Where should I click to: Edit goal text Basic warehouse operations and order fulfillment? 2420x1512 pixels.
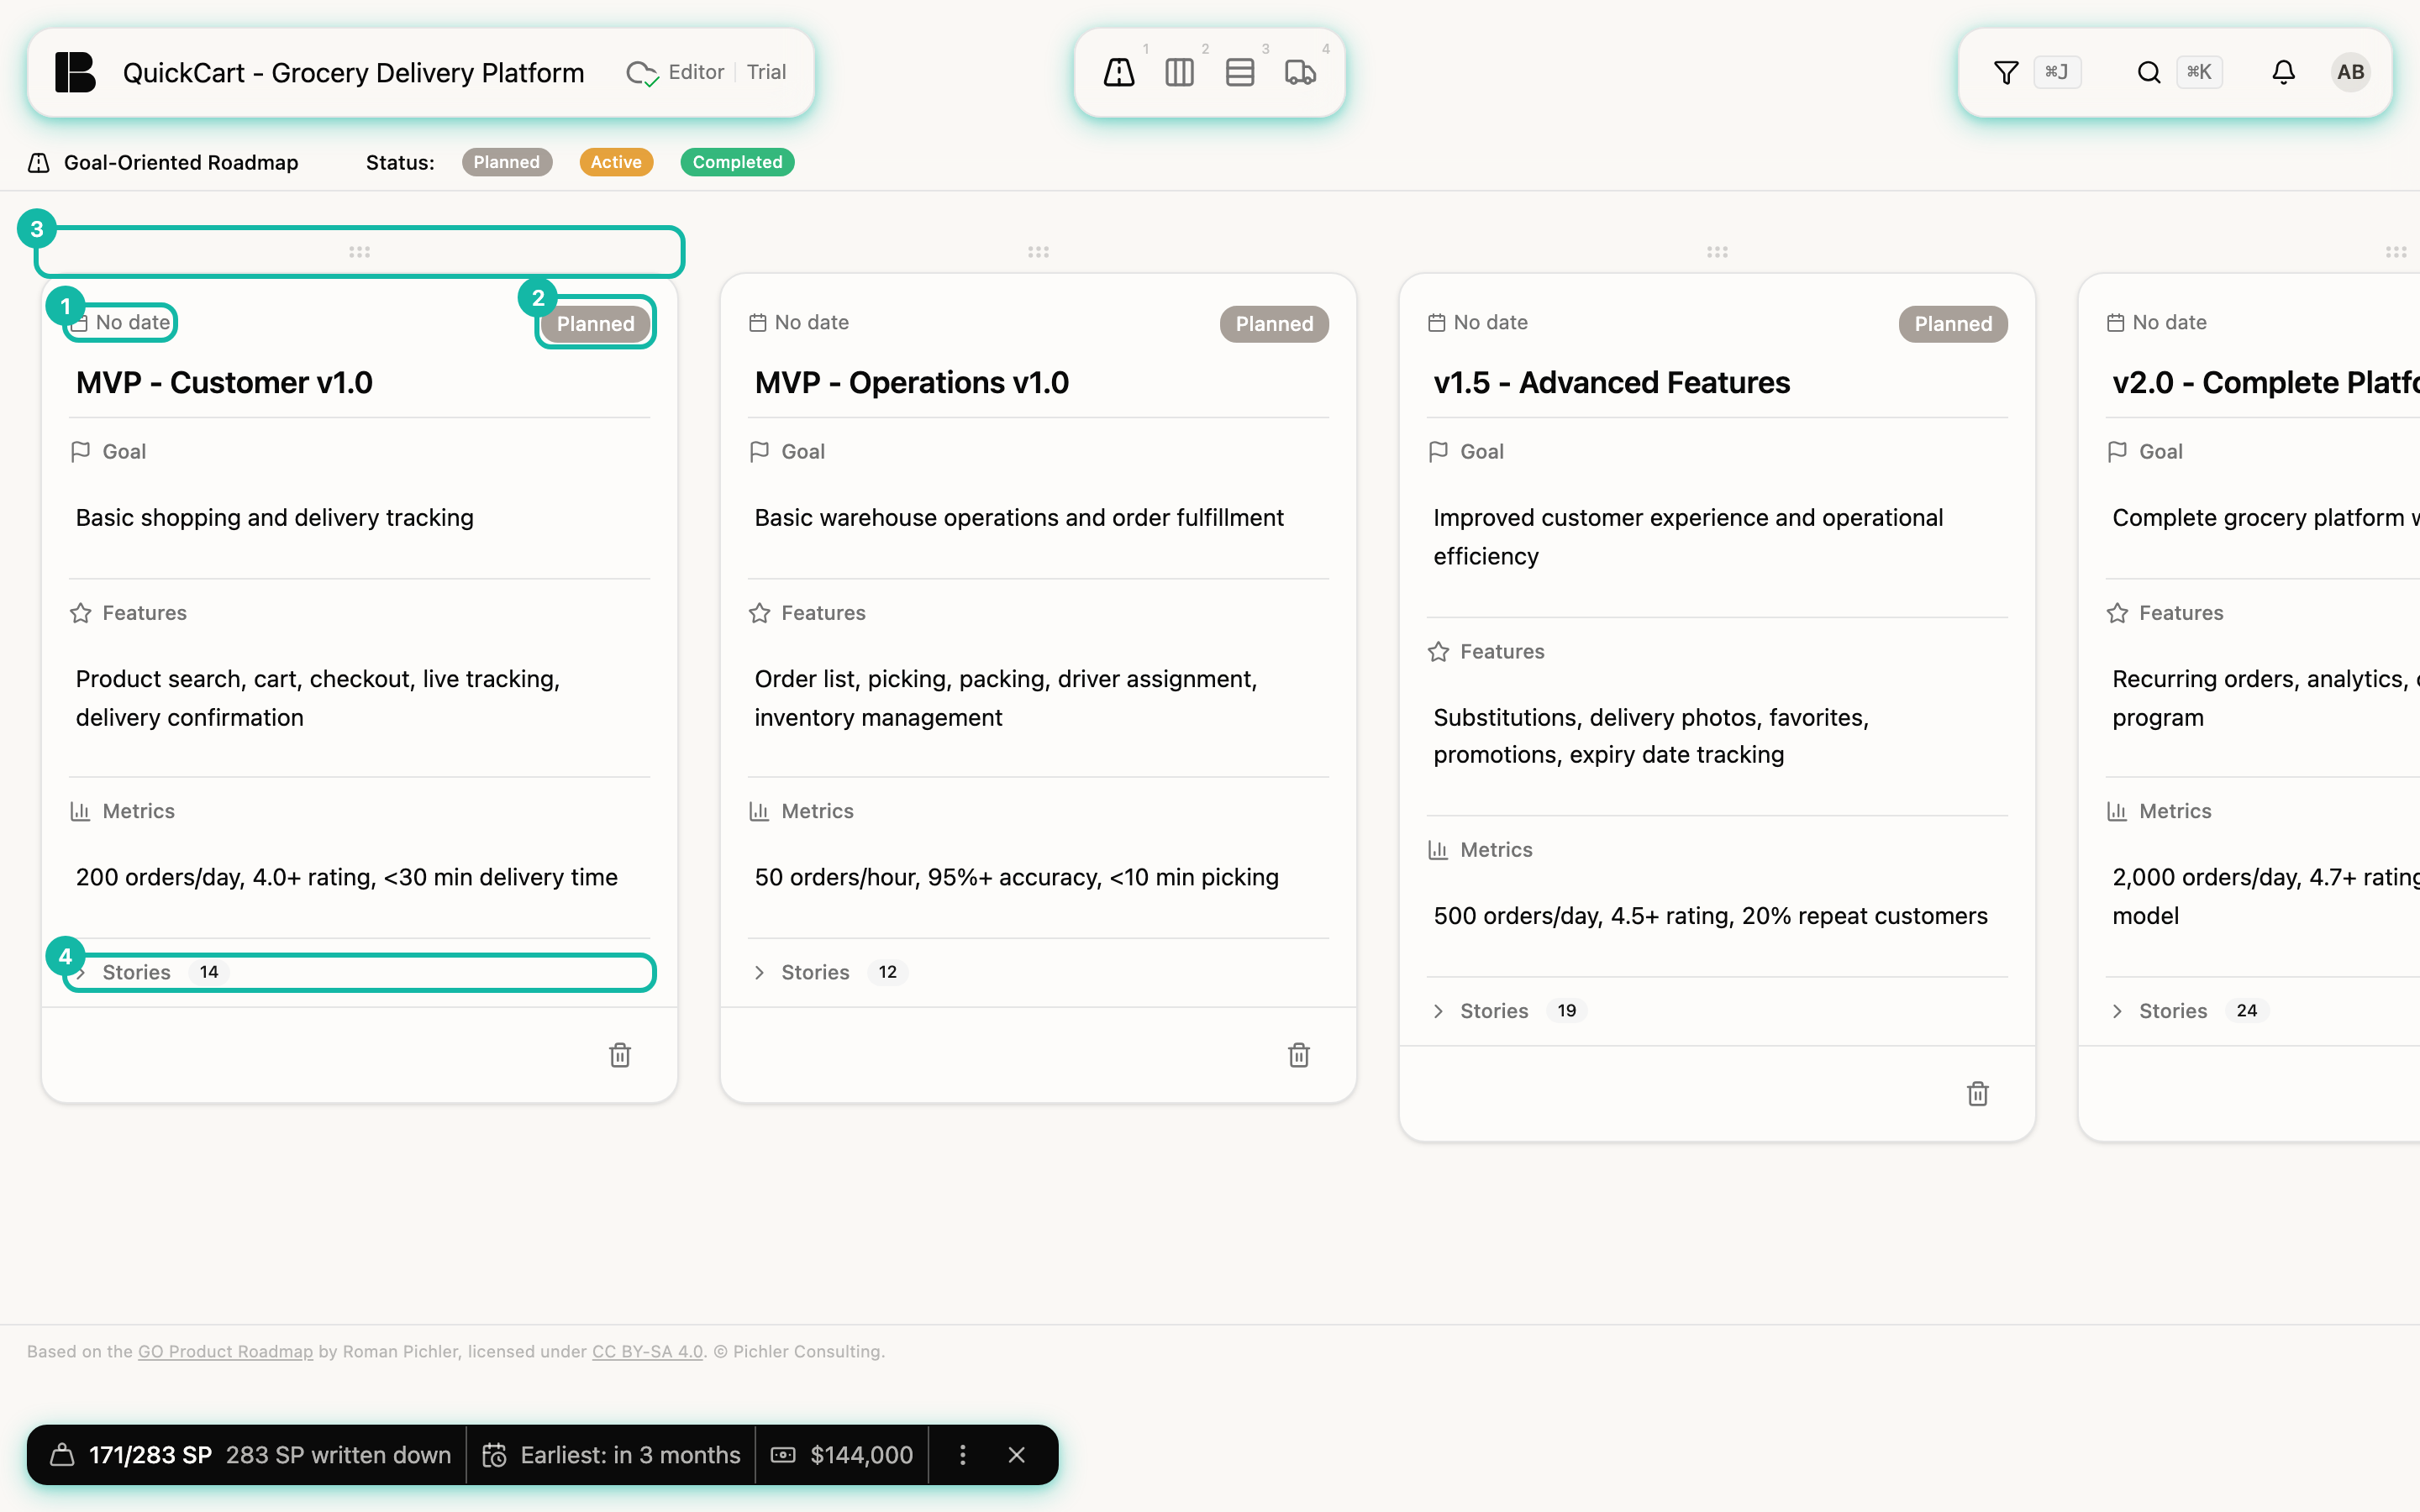click(1019, 518)
